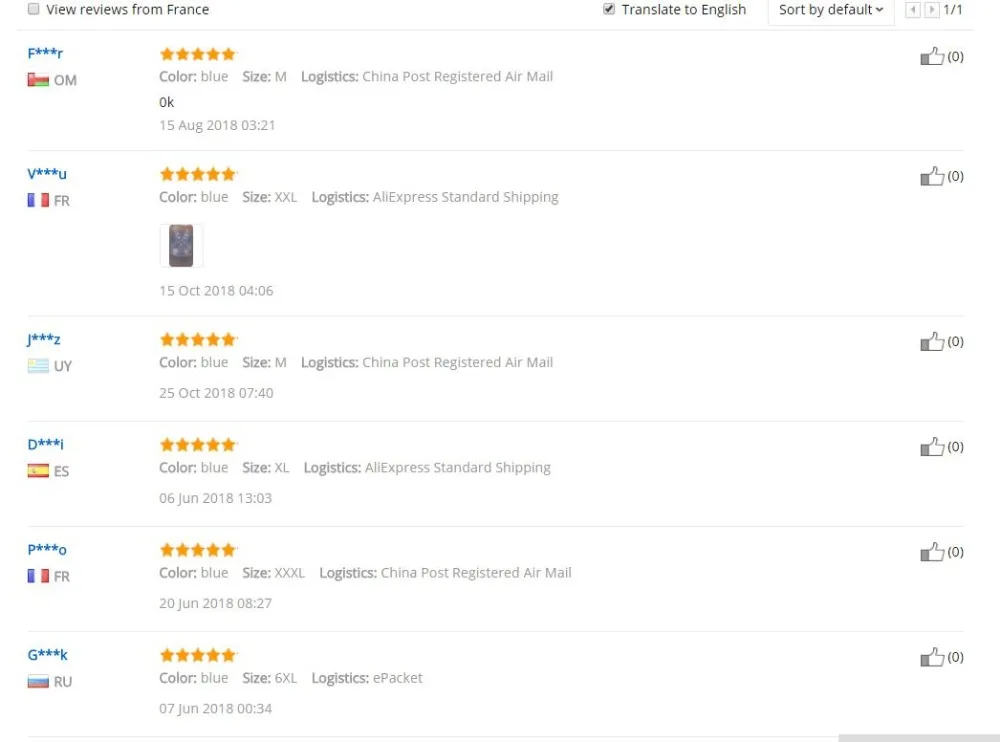Uncheck Translate to English
This screenshot has width=1000, height=742.
click(609, 9)
